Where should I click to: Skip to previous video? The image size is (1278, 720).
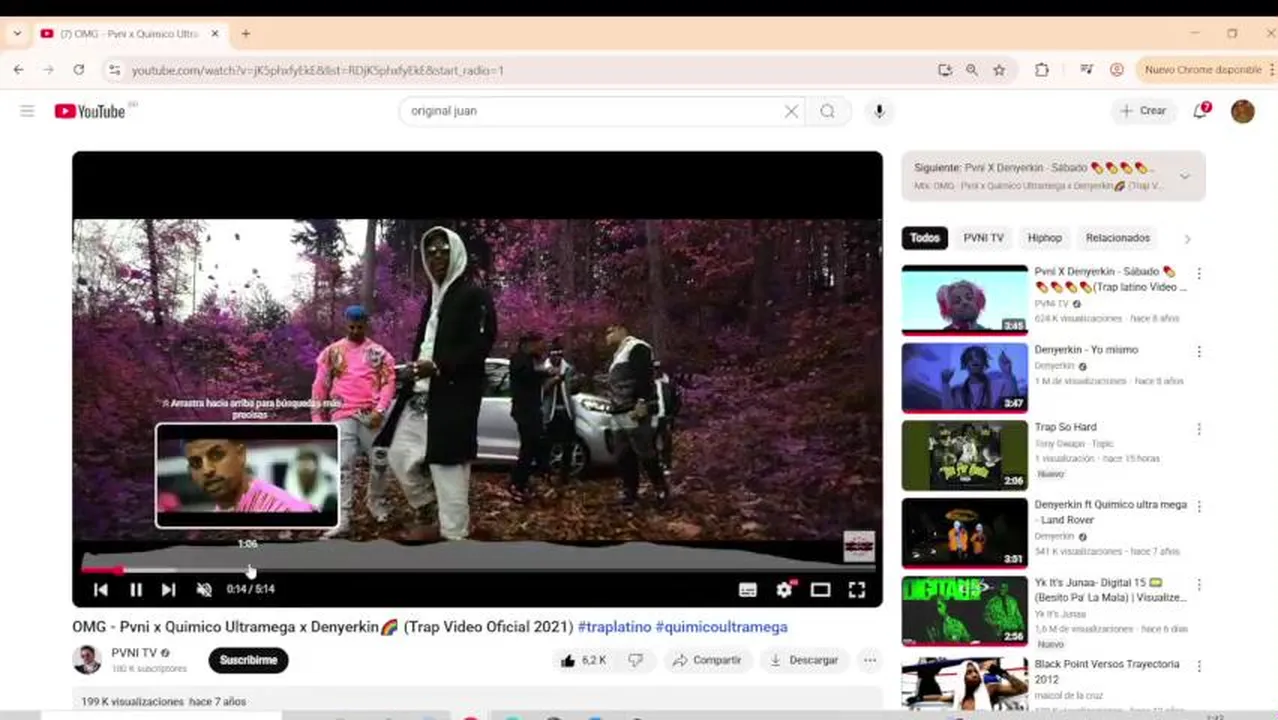coord(100,590)
